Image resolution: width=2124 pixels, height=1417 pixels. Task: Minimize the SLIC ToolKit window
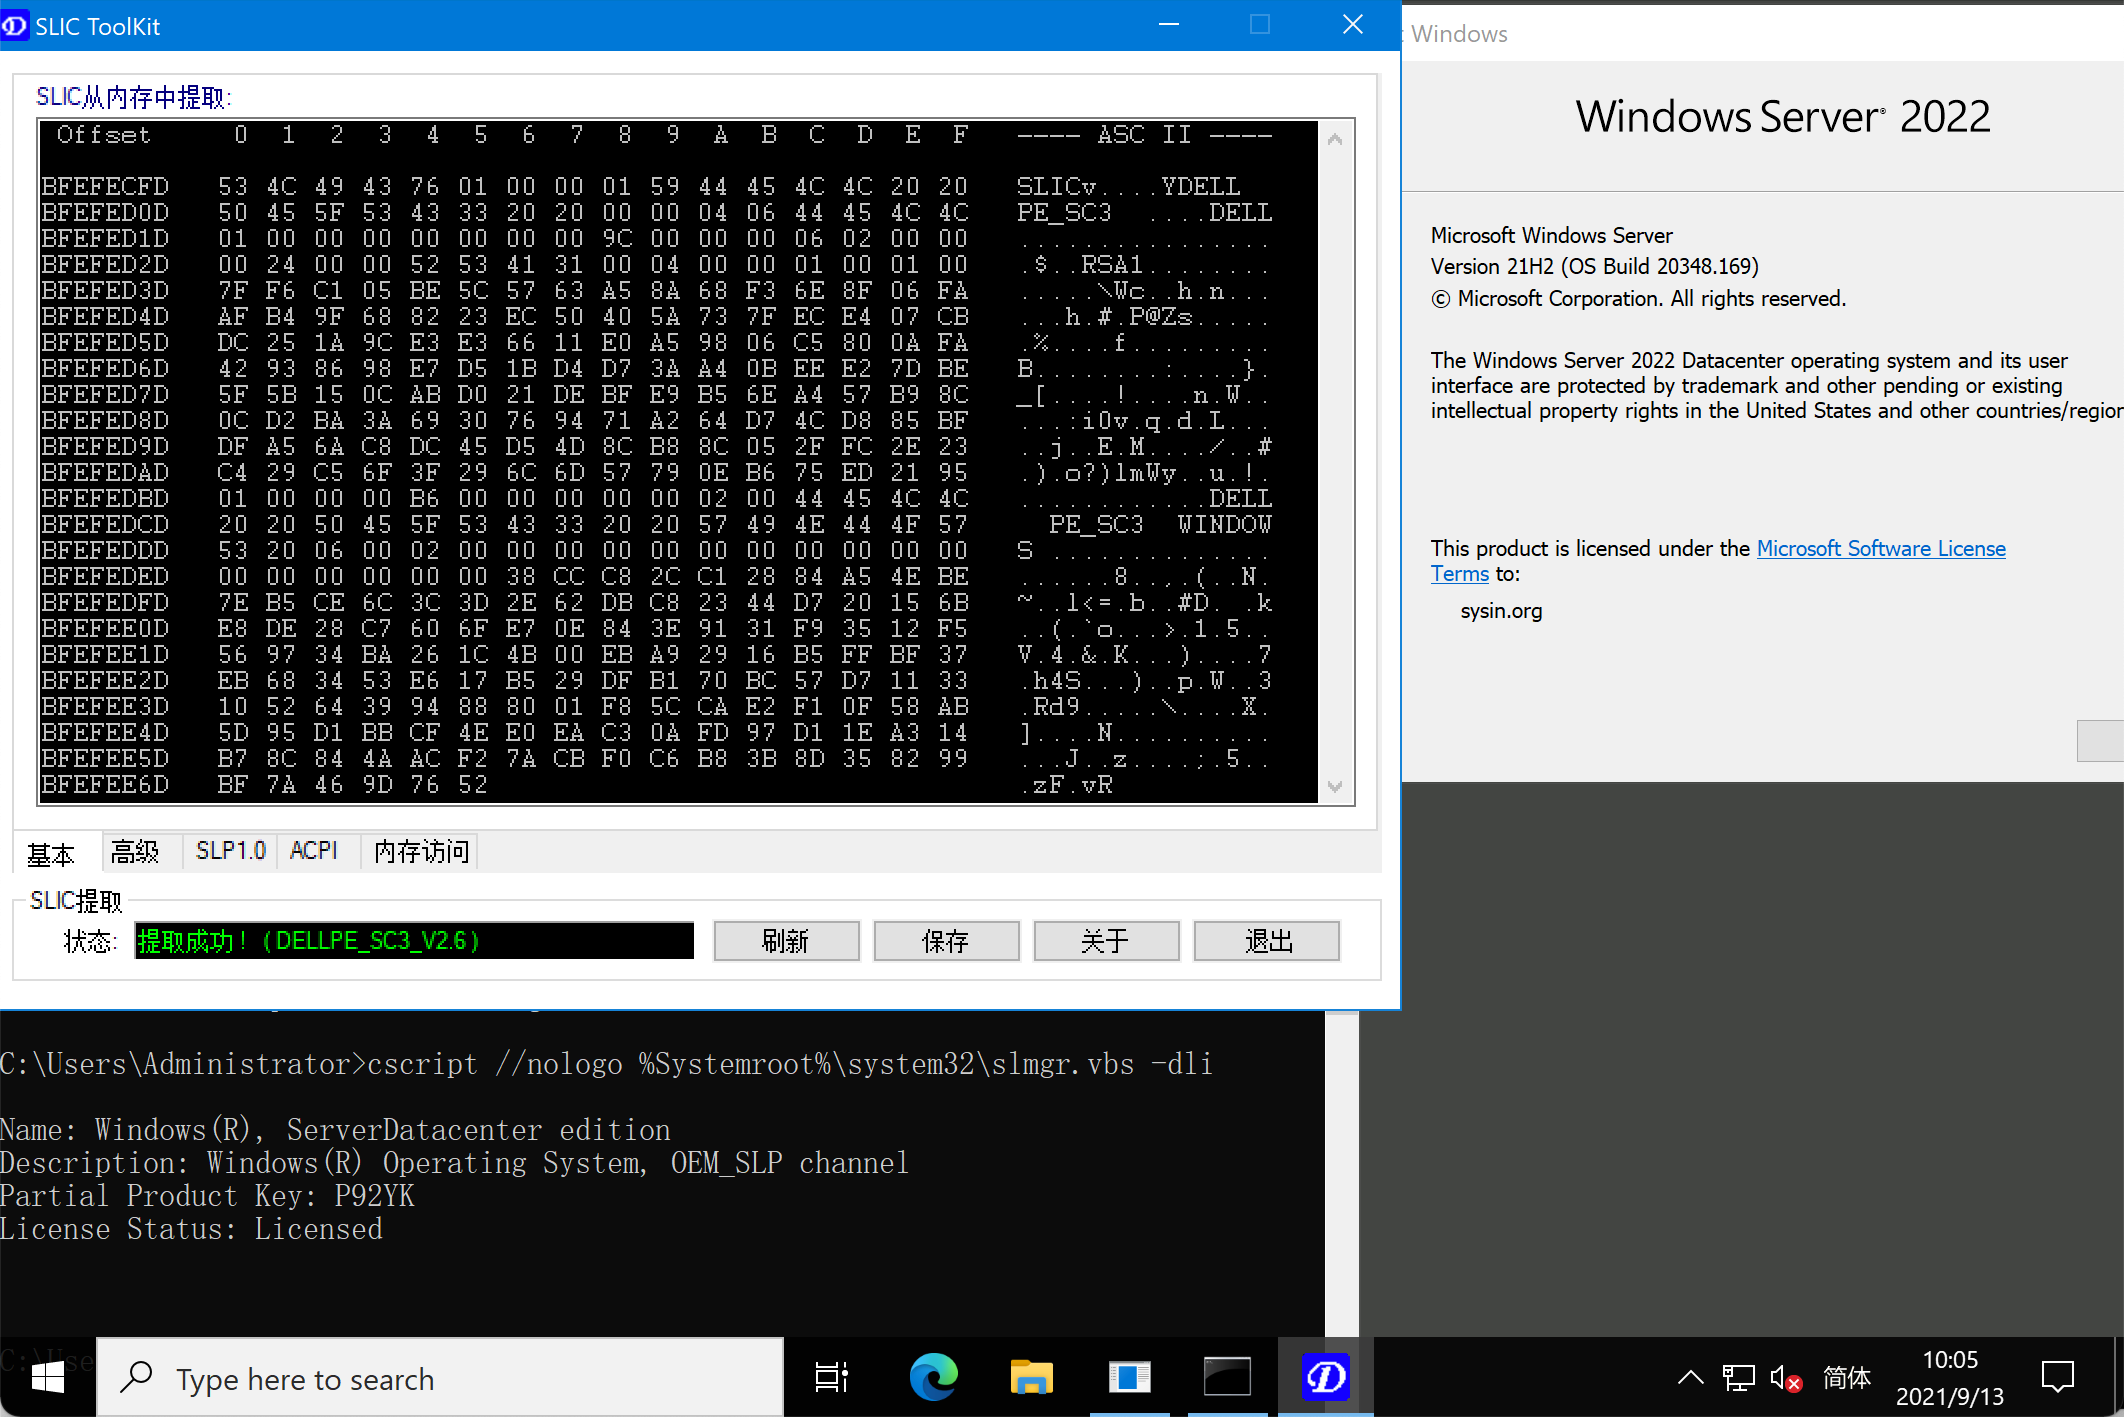click(x=1168, y=25)
